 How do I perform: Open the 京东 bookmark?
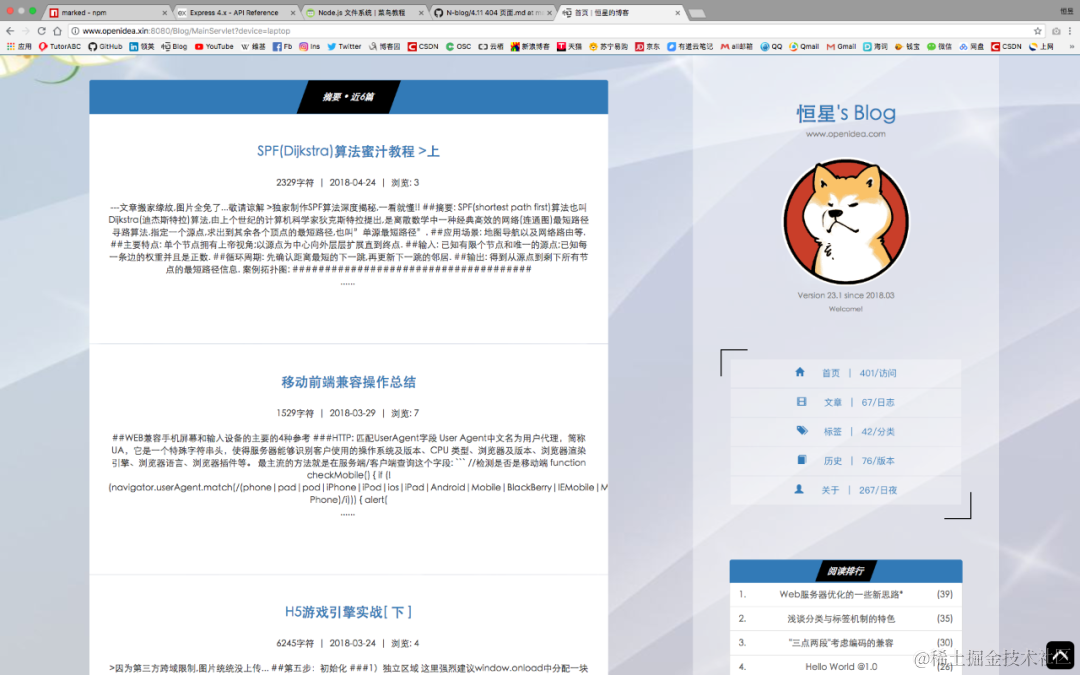tap(647, 47)
